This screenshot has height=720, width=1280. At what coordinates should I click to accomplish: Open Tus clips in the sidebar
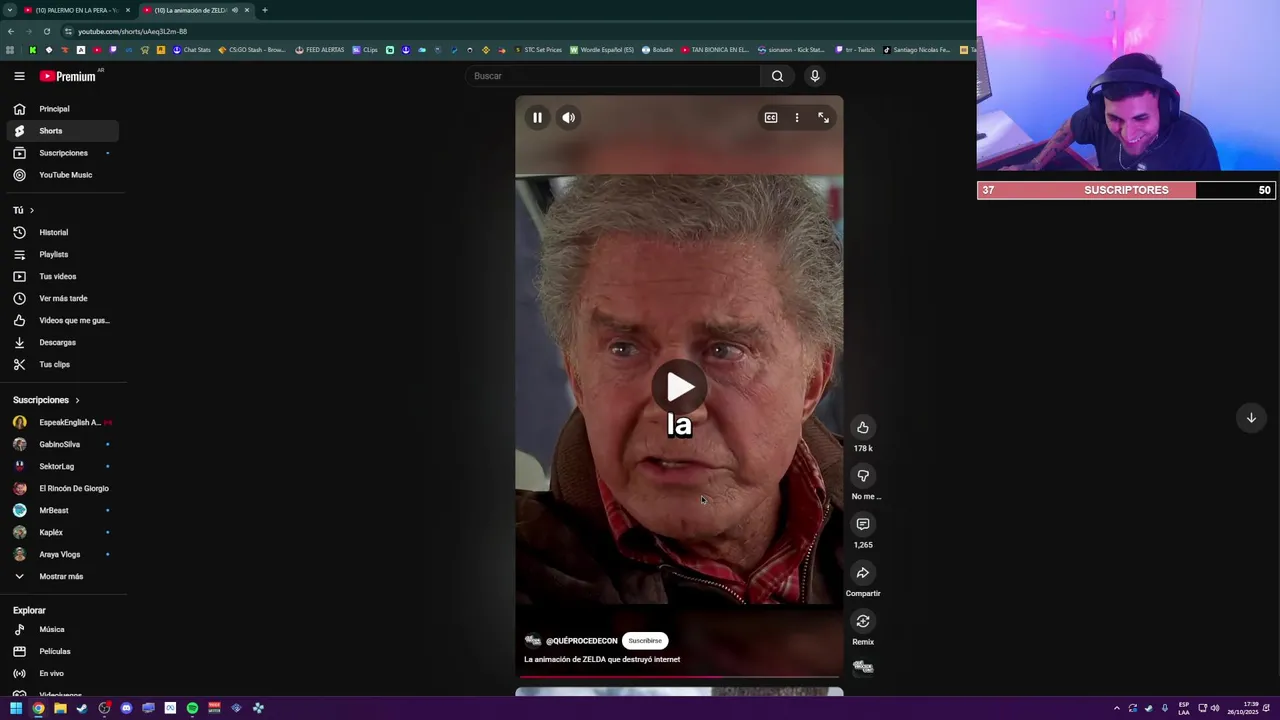[x=63, y=365]
